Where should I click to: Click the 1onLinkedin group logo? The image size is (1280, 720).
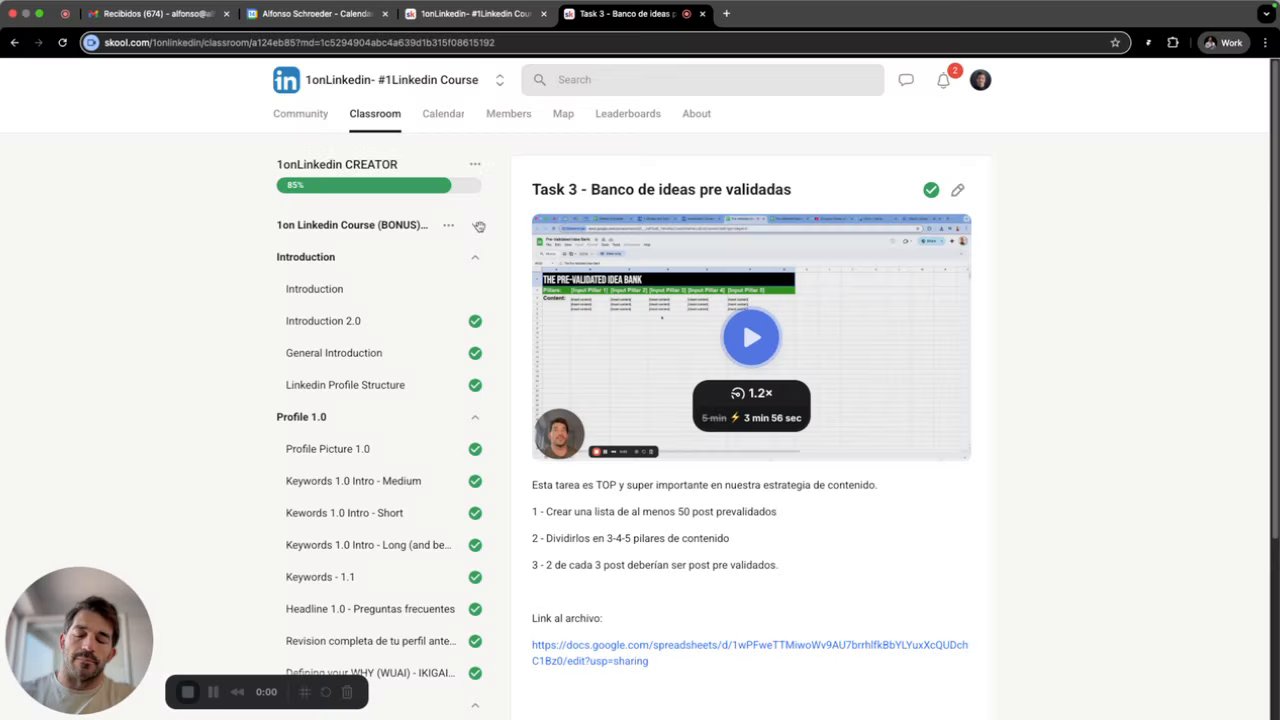[286, 80]
